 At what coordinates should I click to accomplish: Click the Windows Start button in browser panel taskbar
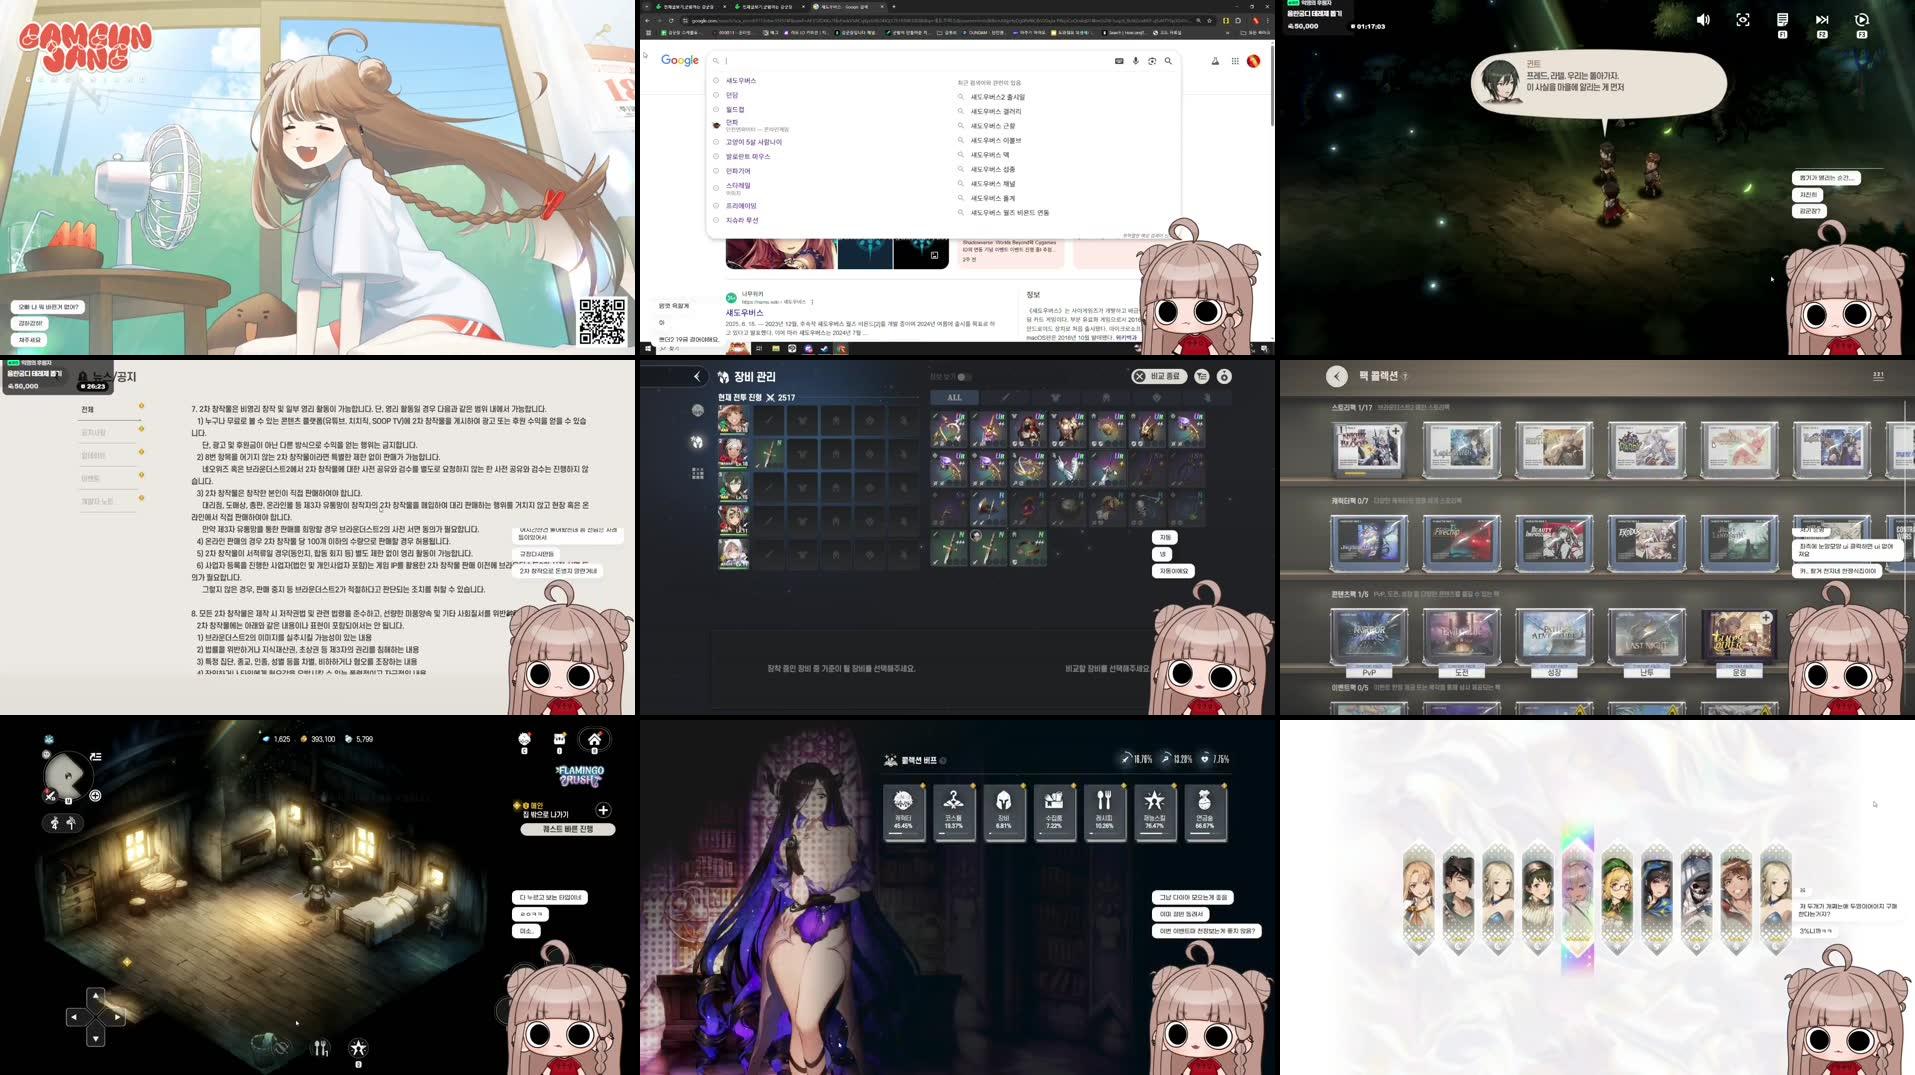point(648,348)
